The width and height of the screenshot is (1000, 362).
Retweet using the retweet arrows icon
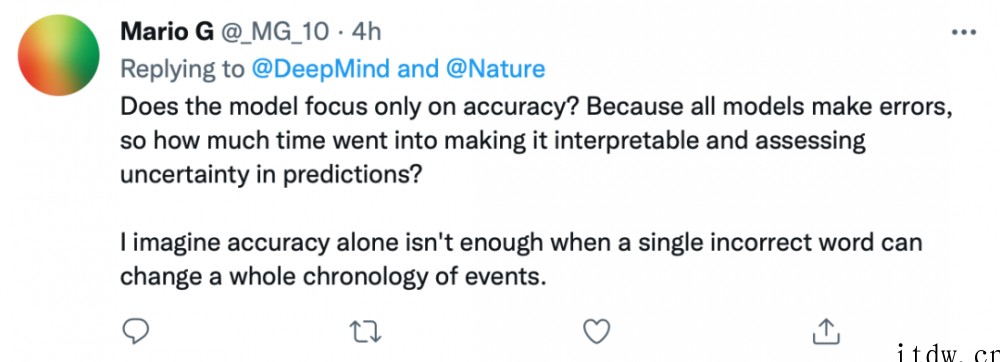coord(365,331)
